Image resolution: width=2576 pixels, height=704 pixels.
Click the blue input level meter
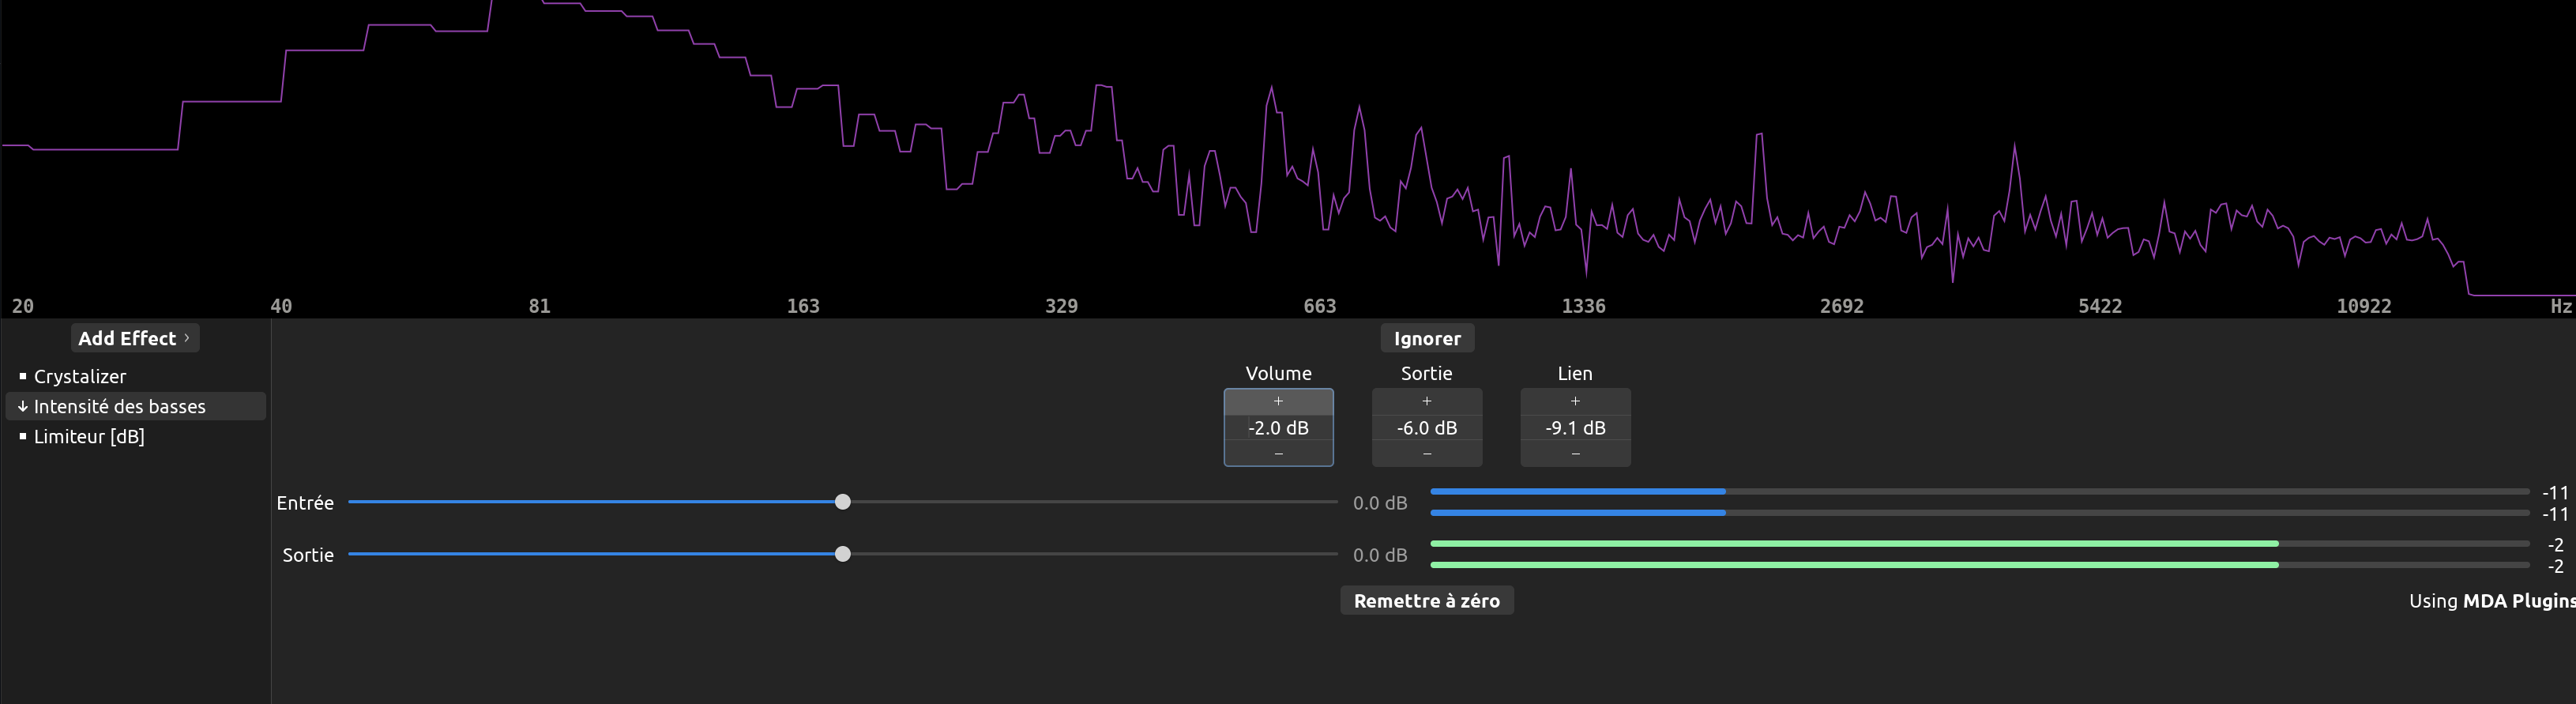coord(1980,502)
